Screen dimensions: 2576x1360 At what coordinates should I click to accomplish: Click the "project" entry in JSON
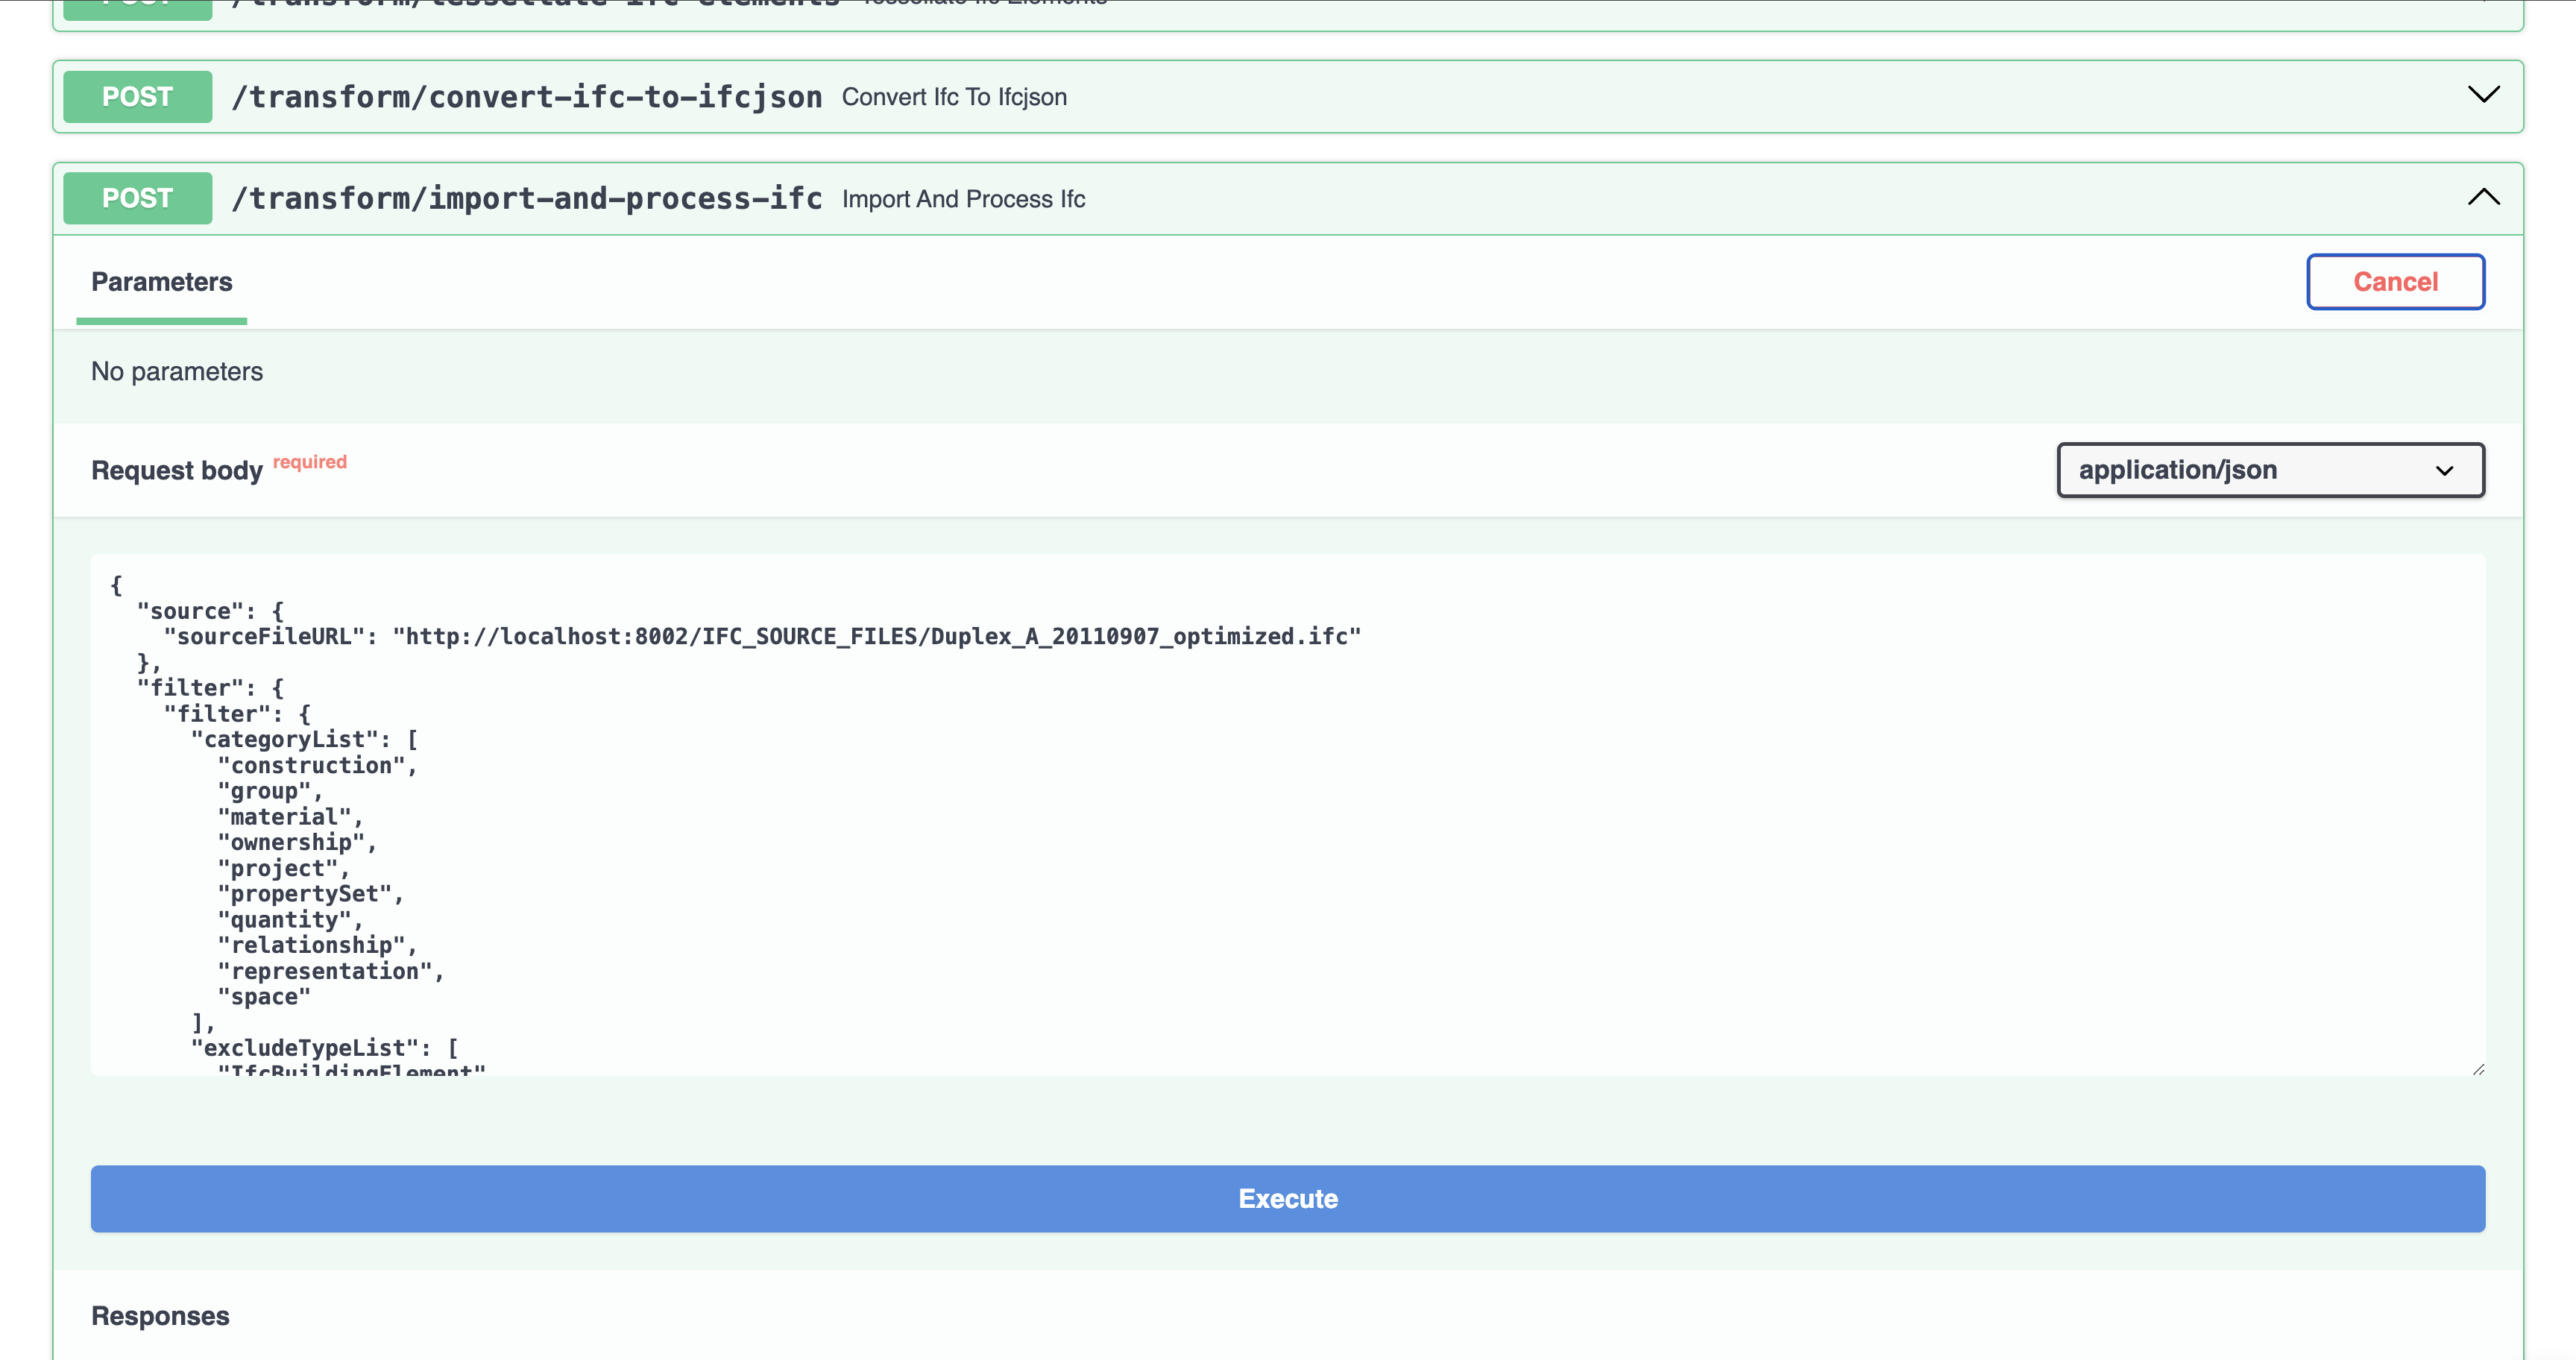pos(284,868)
